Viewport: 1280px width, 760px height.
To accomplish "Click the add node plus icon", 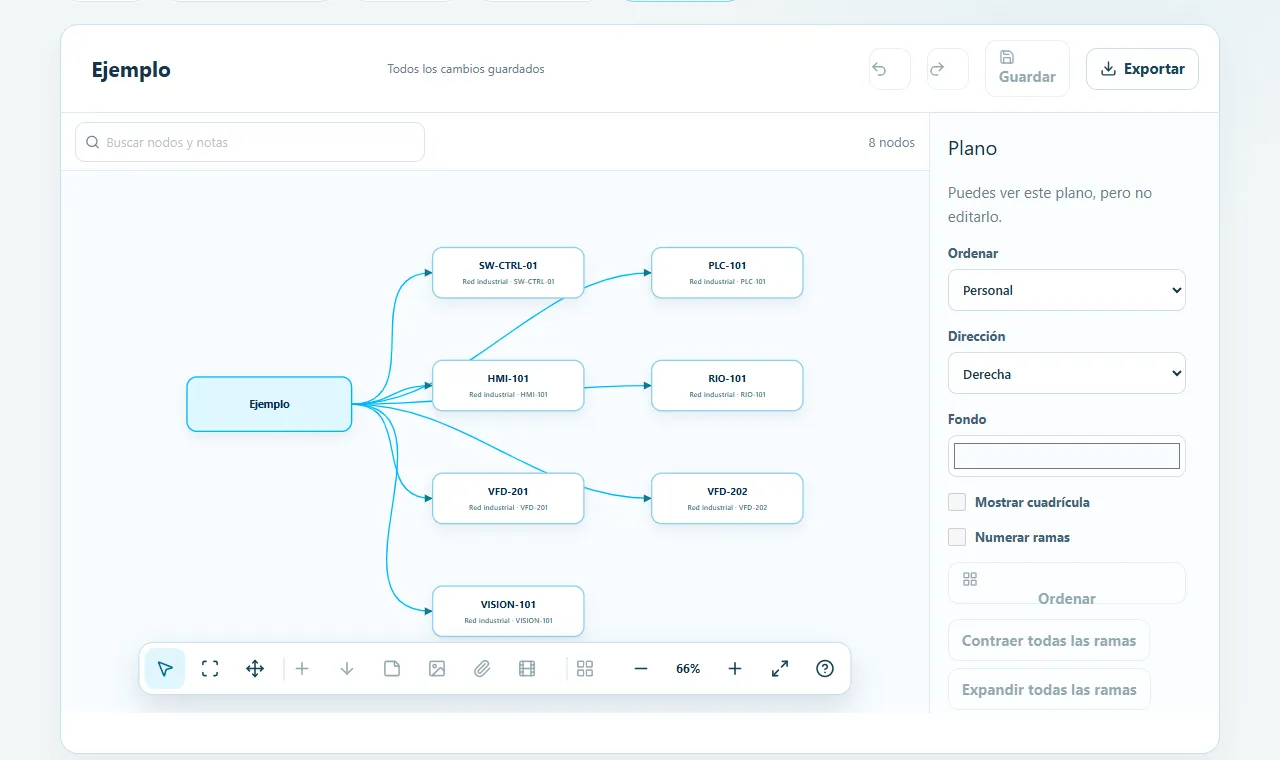I will pos(302,669).
